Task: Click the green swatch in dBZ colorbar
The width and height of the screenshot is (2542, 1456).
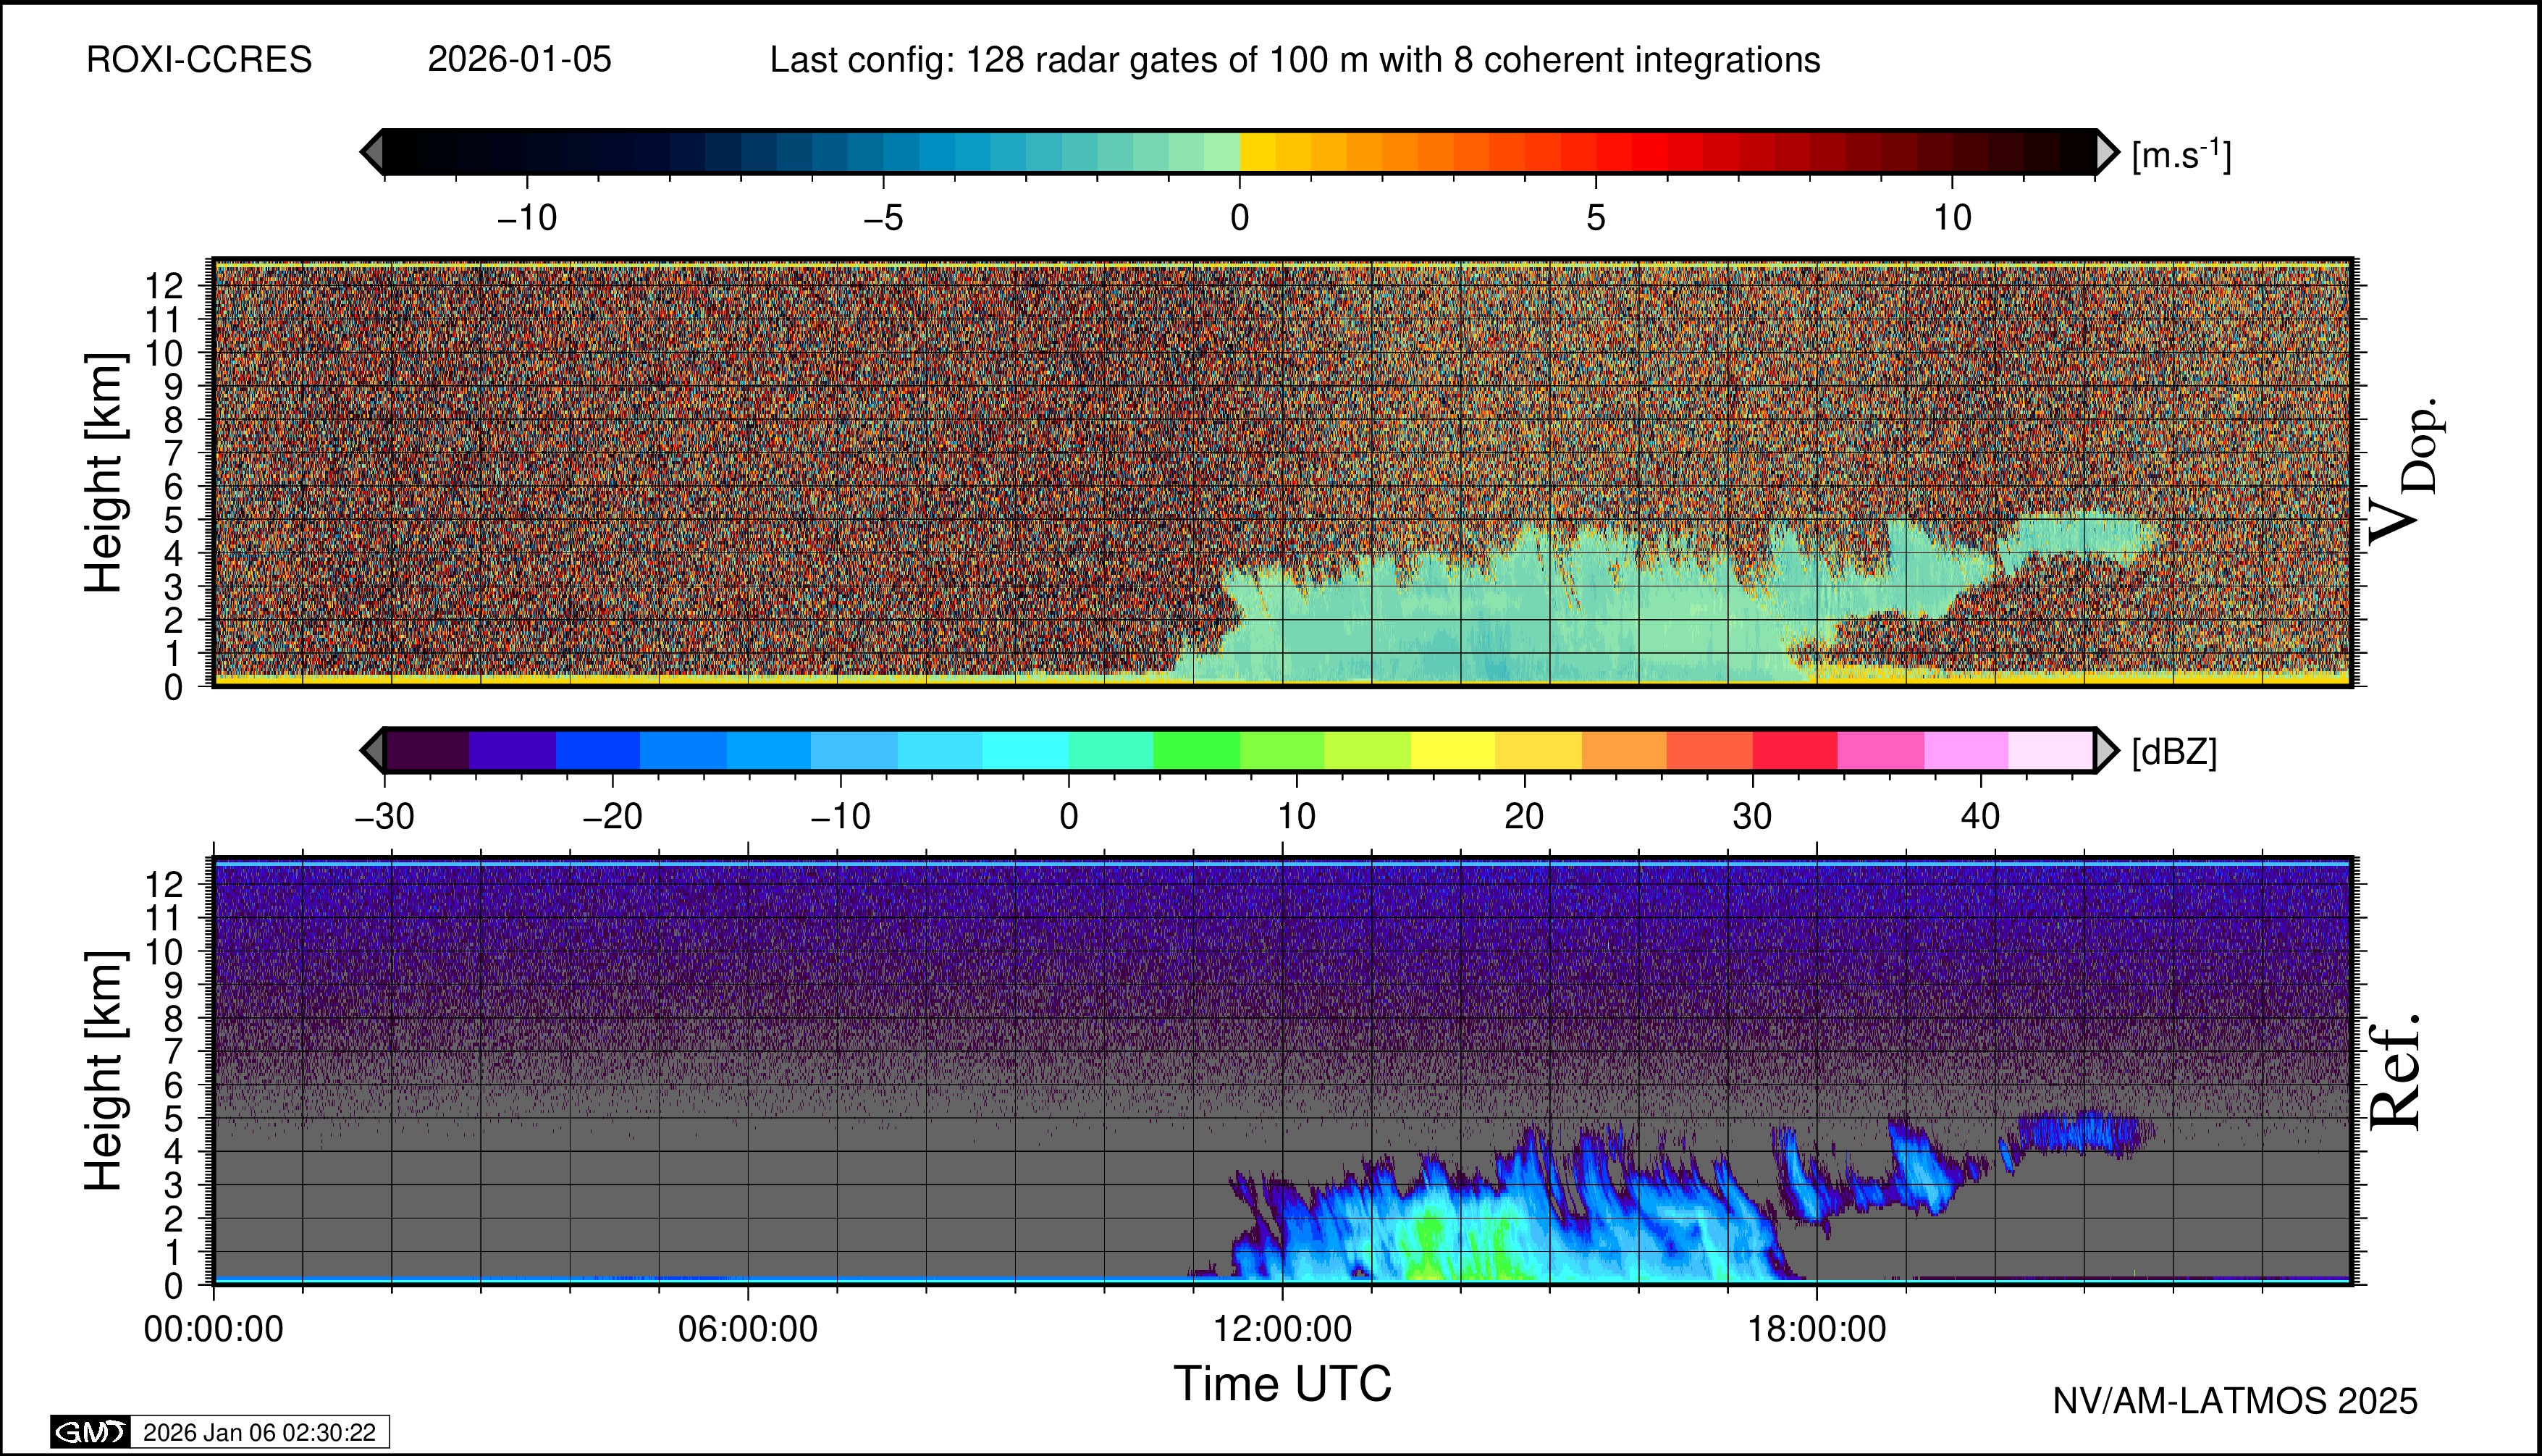Action: 1196,750
